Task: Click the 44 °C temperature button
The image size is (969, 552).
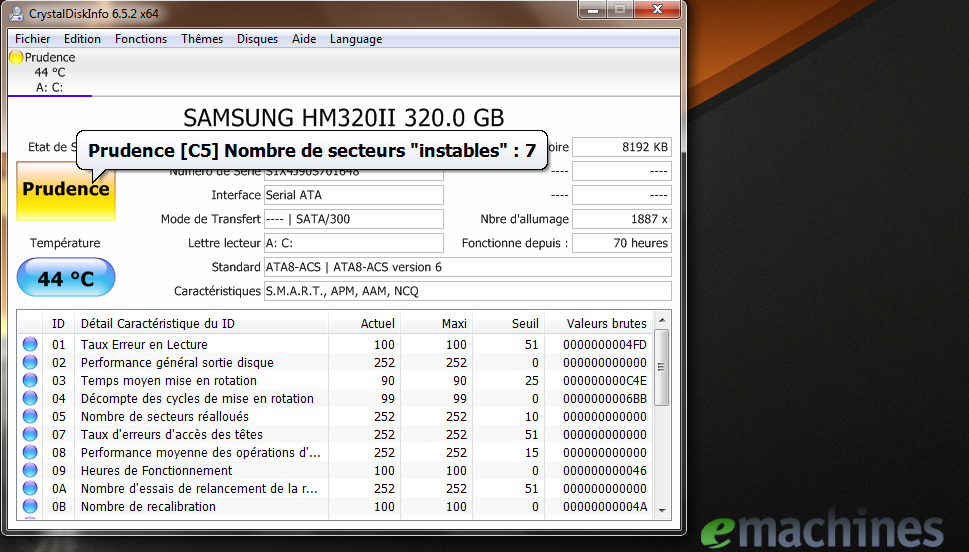Action: [66, 278]
